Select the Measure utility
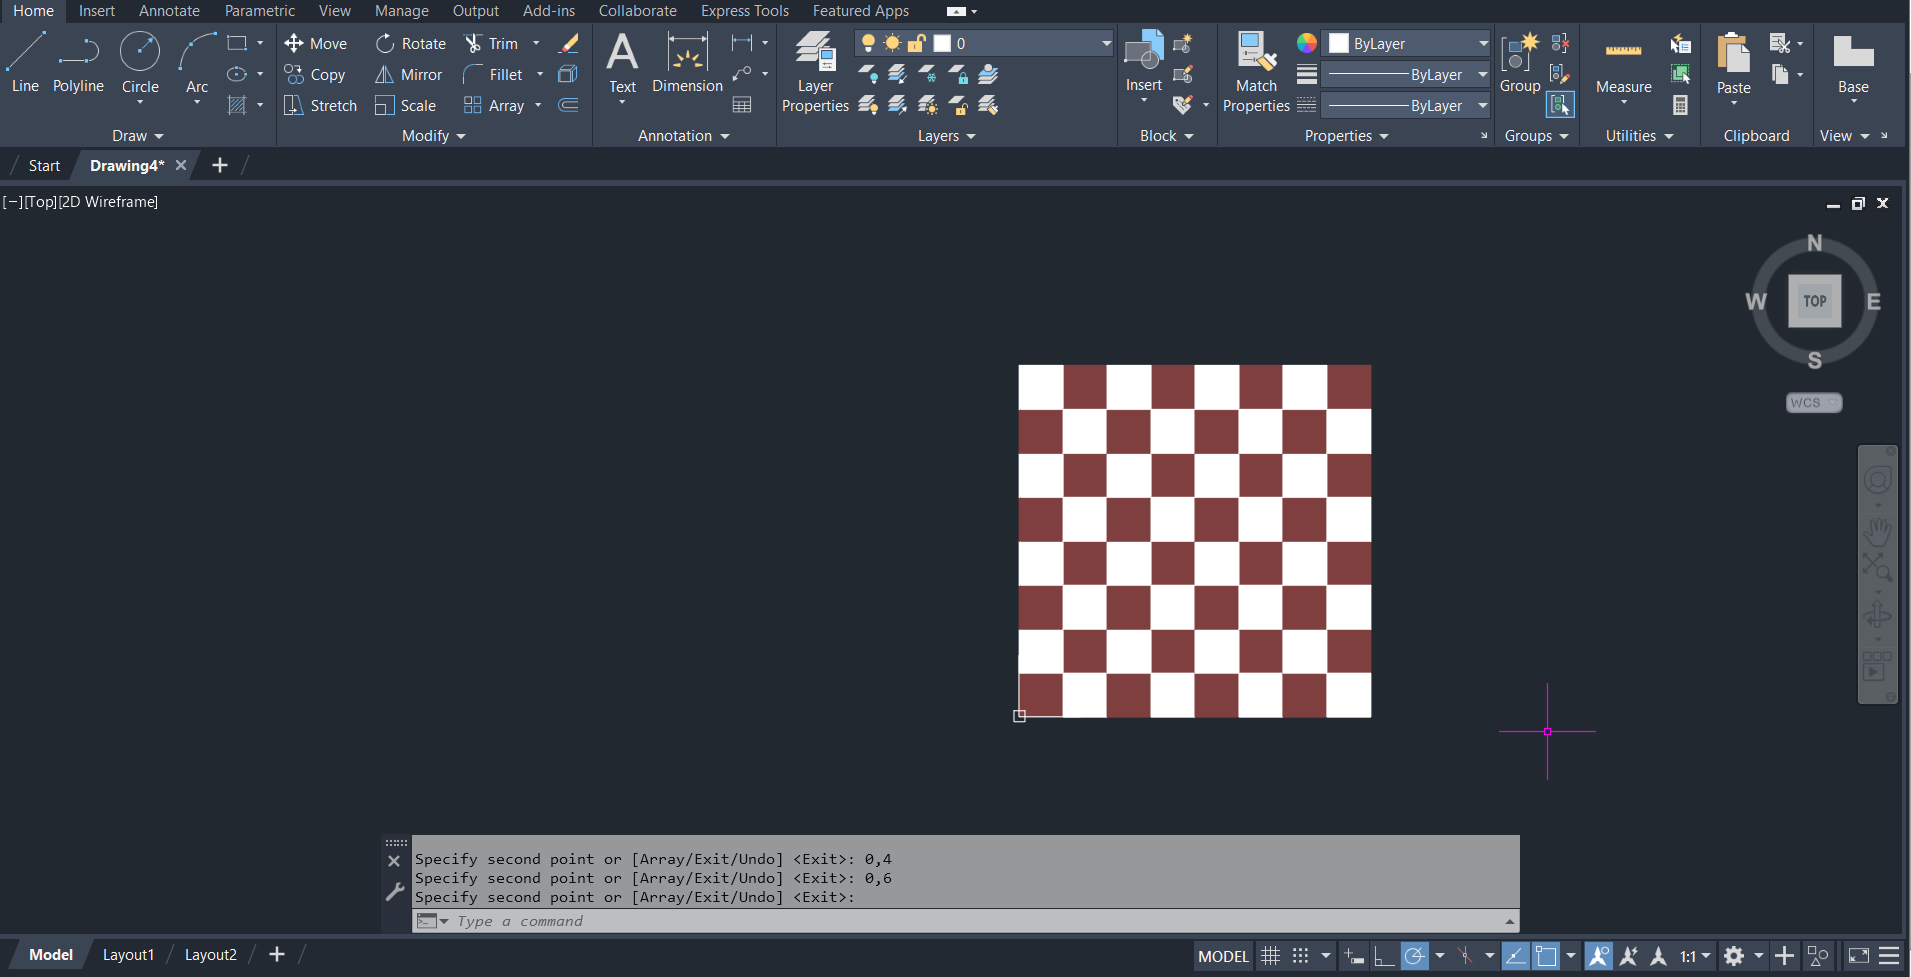1911x977 pixels. (x=1623, y=65)
